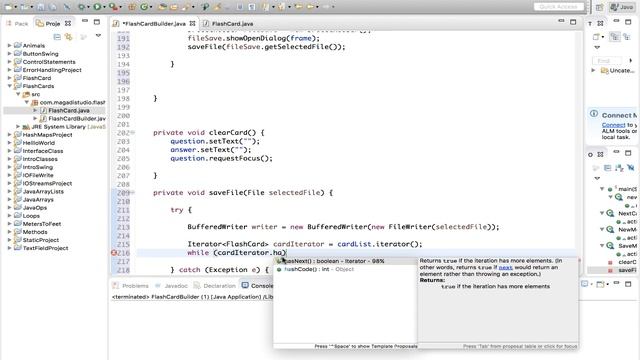The width and height of the screenshot is (640, 360).
Task: Select the TextFieldProject project
Action: click(x=45, y=248)
